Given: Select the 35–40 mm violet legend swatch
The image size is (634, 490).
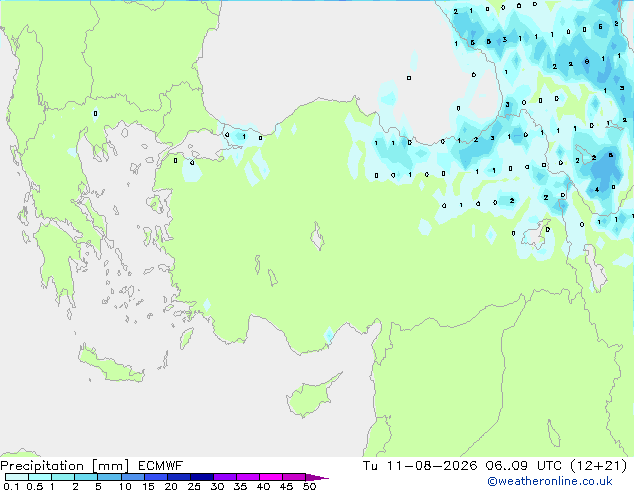Looking at the screenshot, I should (x=247, y=477).
